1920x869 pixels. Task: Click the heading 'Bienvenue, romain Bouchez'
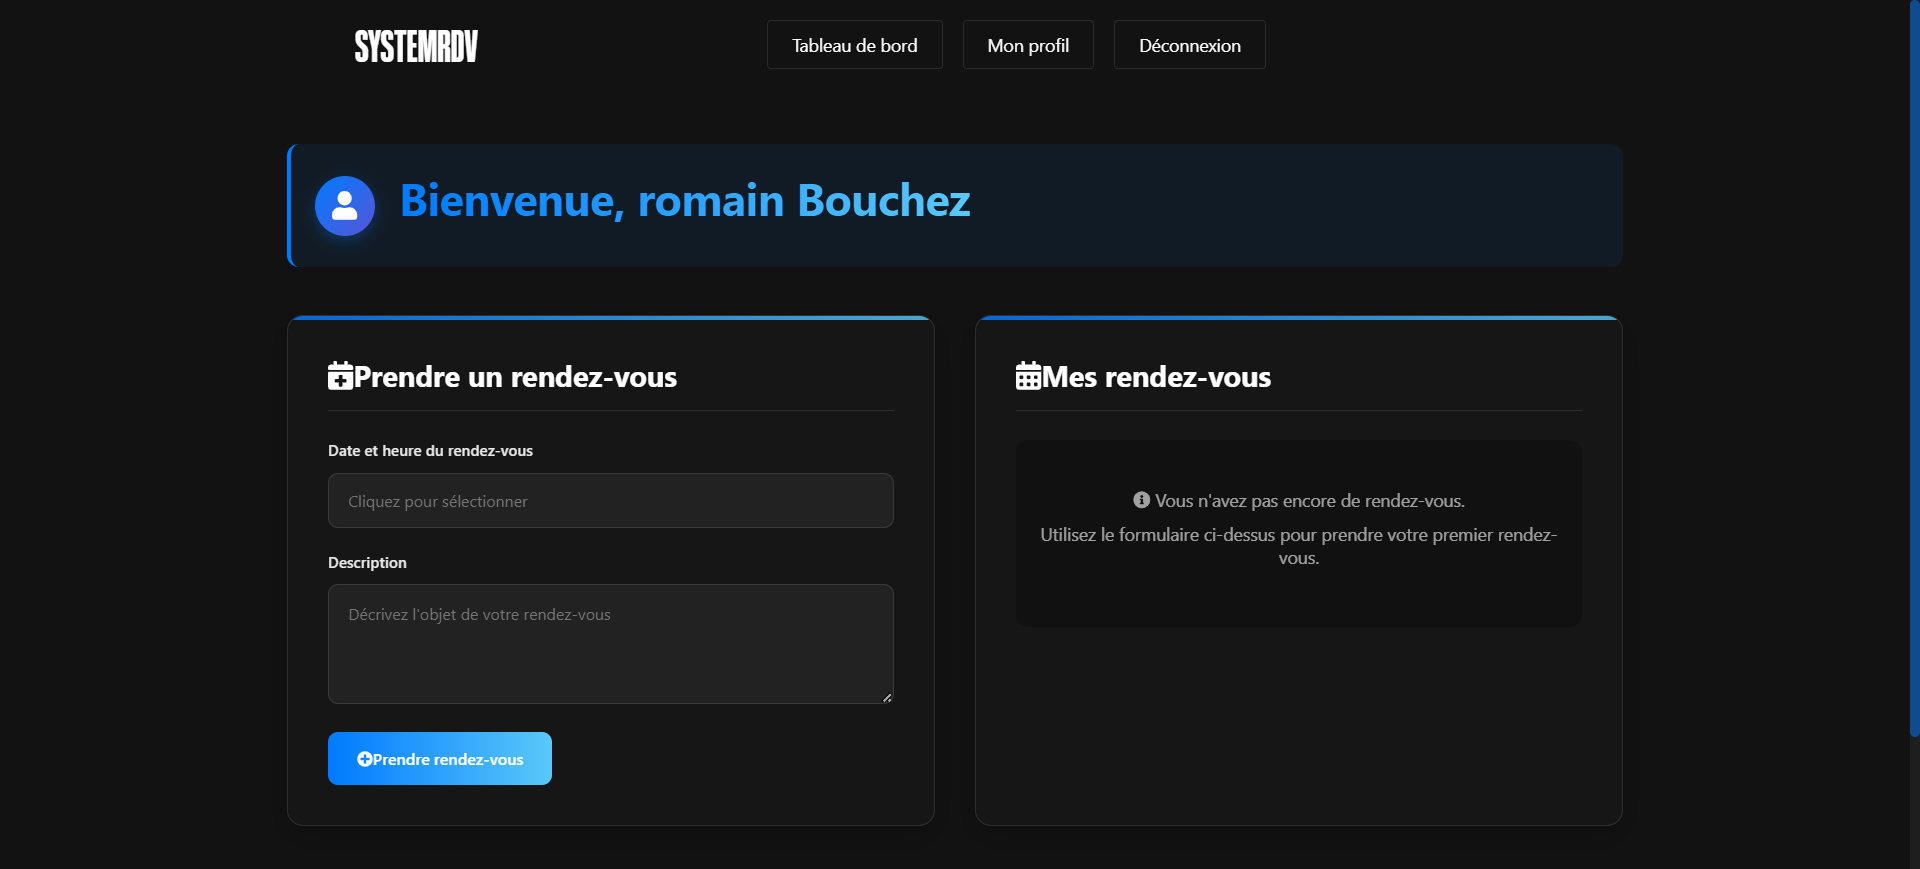685,201
